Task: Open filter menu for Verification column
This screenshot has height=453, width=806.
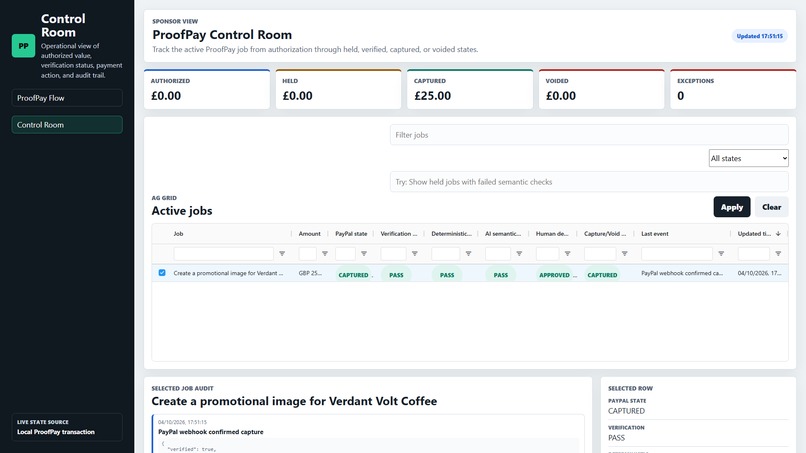Action: [x=414, y=253]
